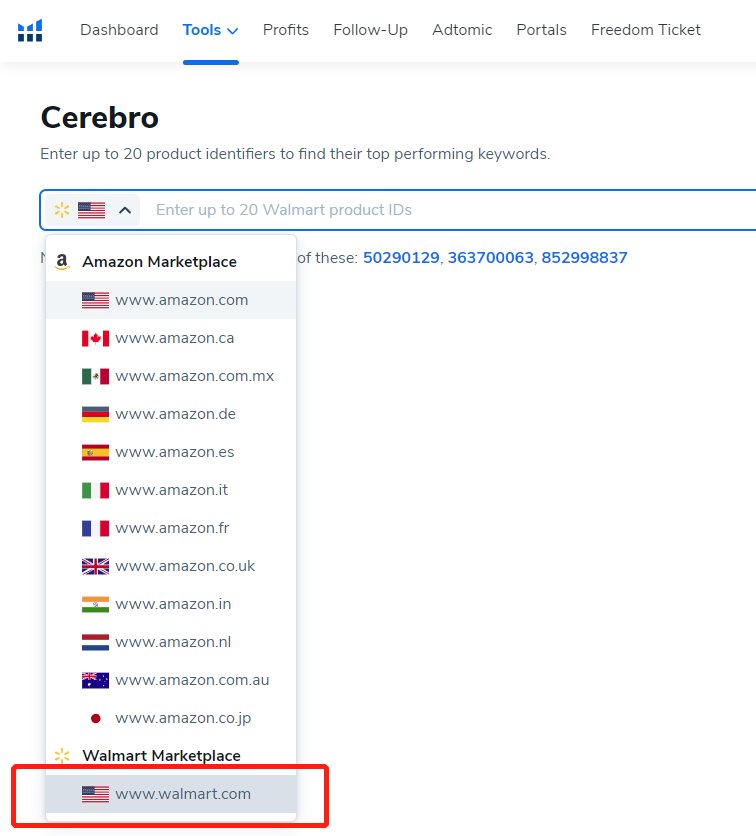Viewport: 756px width, 836px height.
Task: Click the Walmart spark in Walmart Marketplace header
Action: point(62,755)
